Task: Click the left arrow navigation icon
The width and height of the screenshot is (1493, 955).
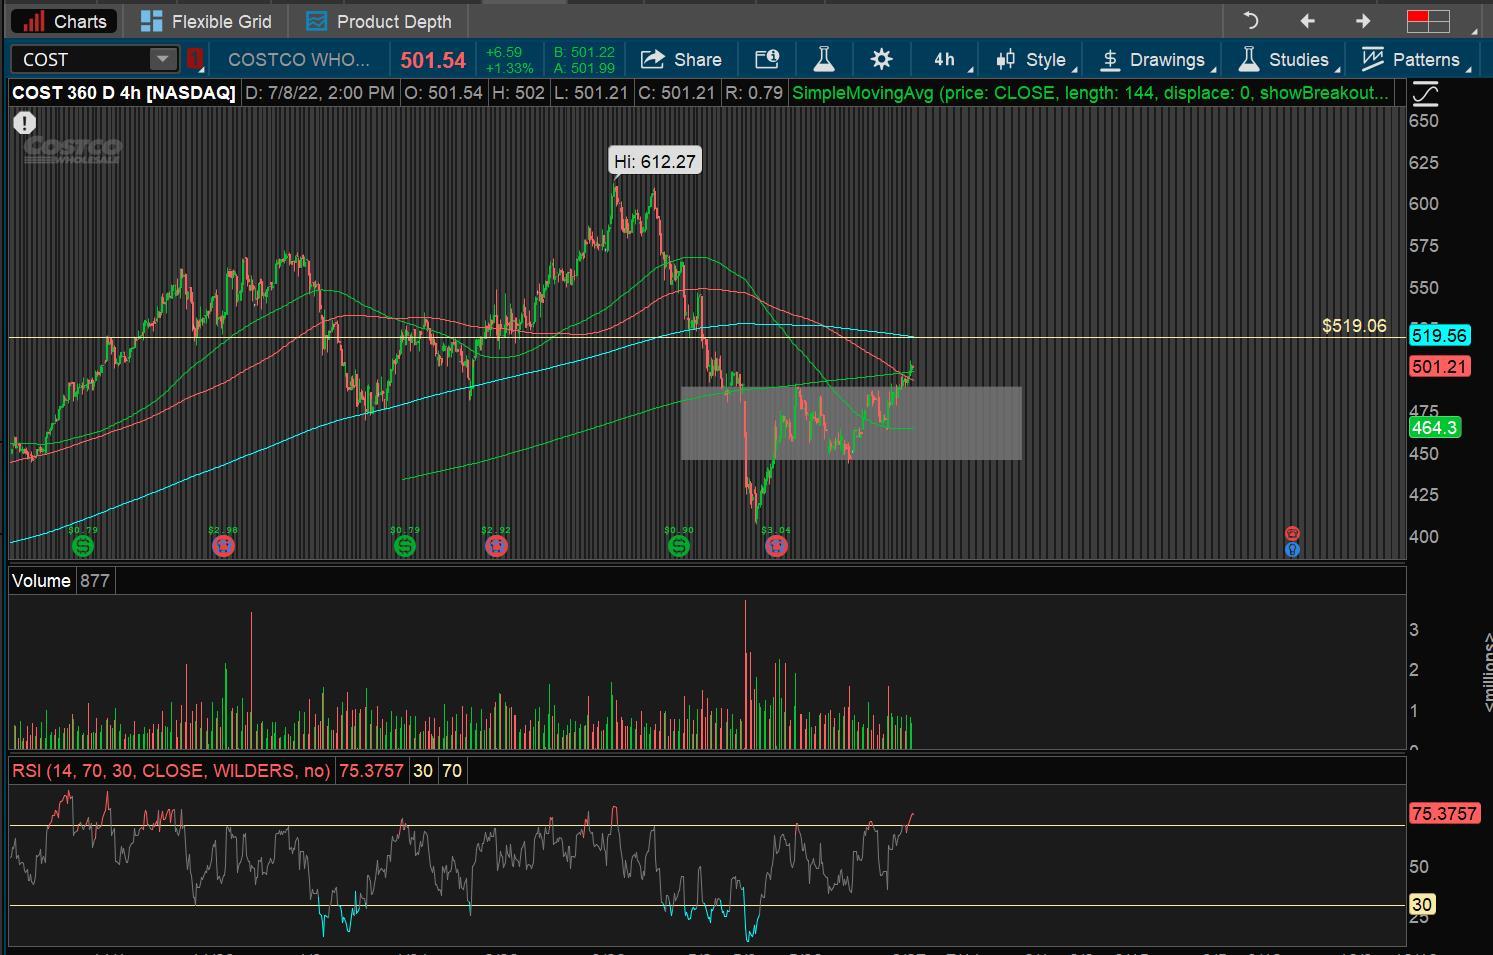Action: point(1307,20)
